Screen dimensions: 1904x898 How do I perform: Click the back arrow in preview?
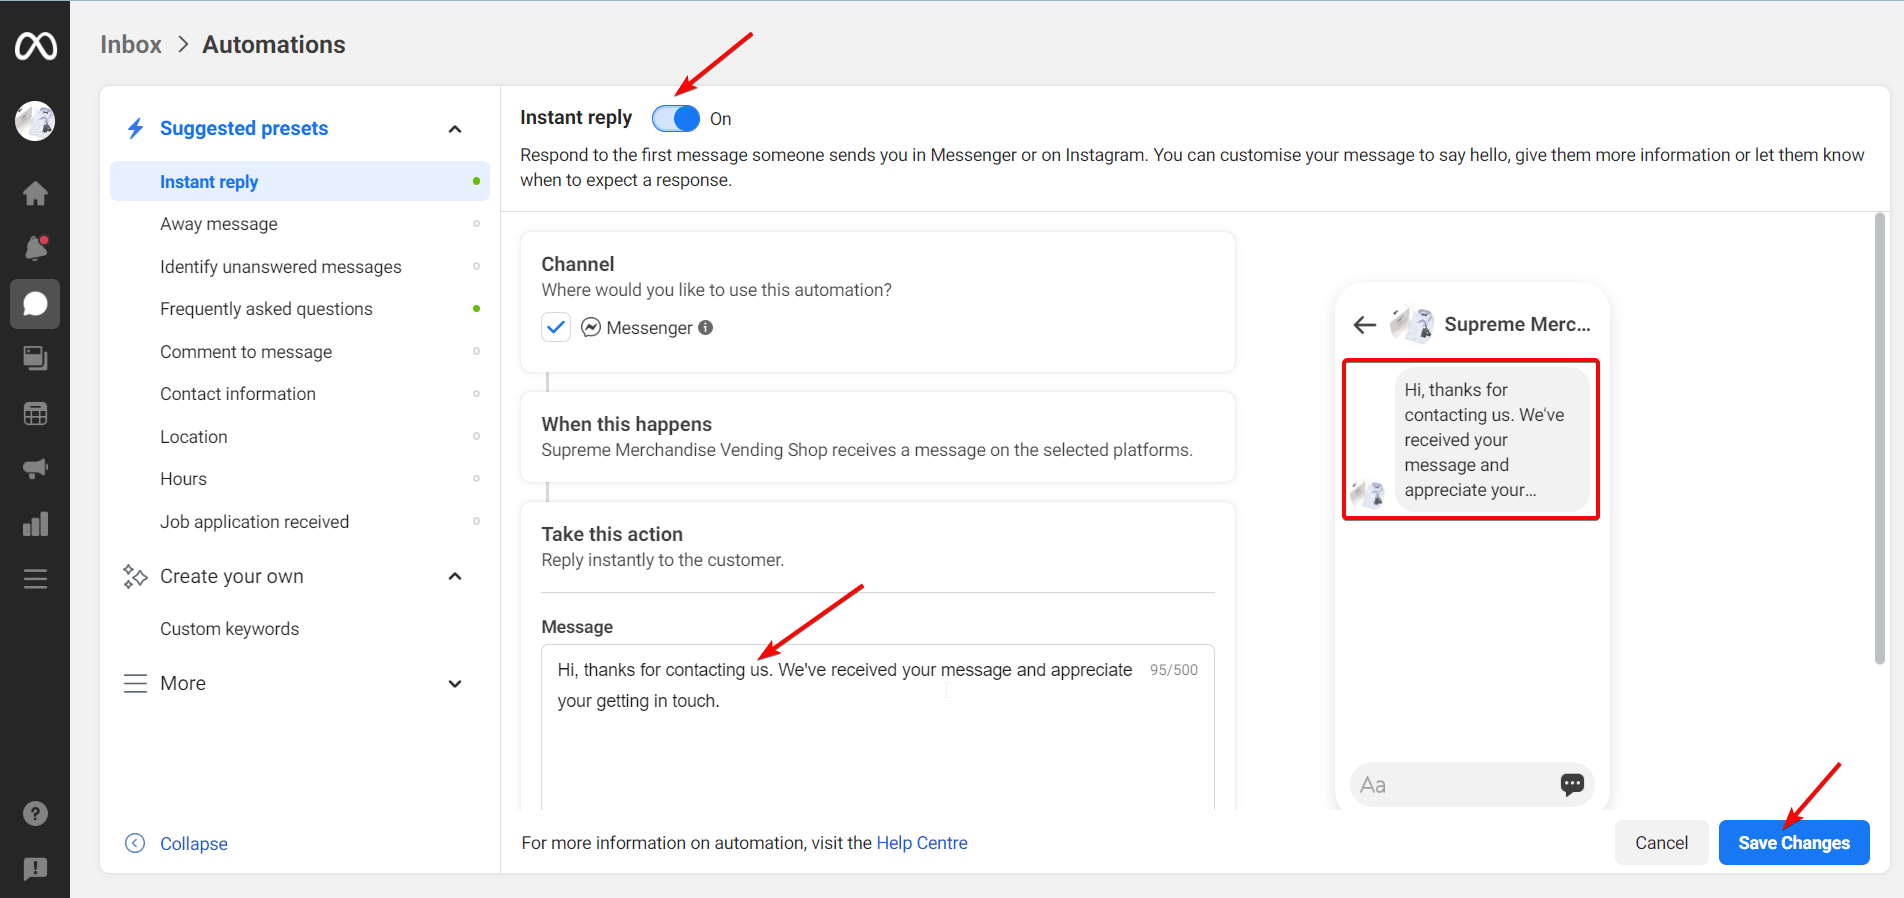(x=1364, y=324)
